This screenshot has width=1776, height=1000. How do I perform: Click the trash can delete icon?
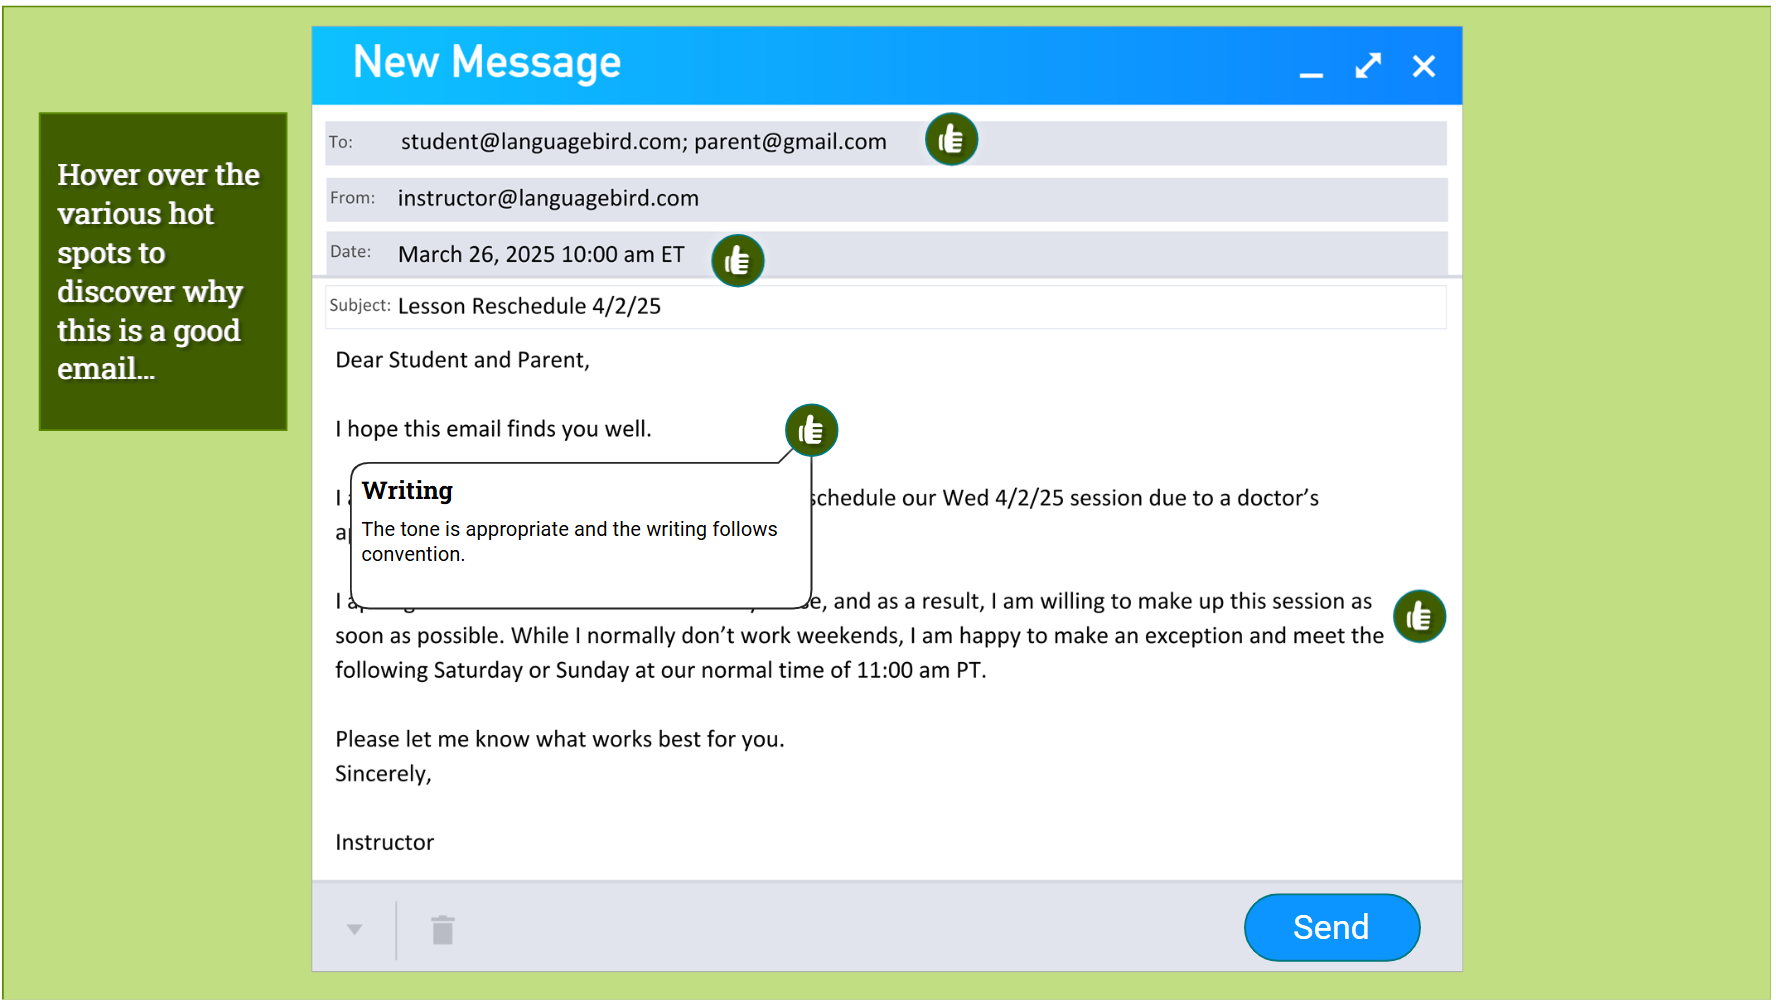tap(443, 930)
